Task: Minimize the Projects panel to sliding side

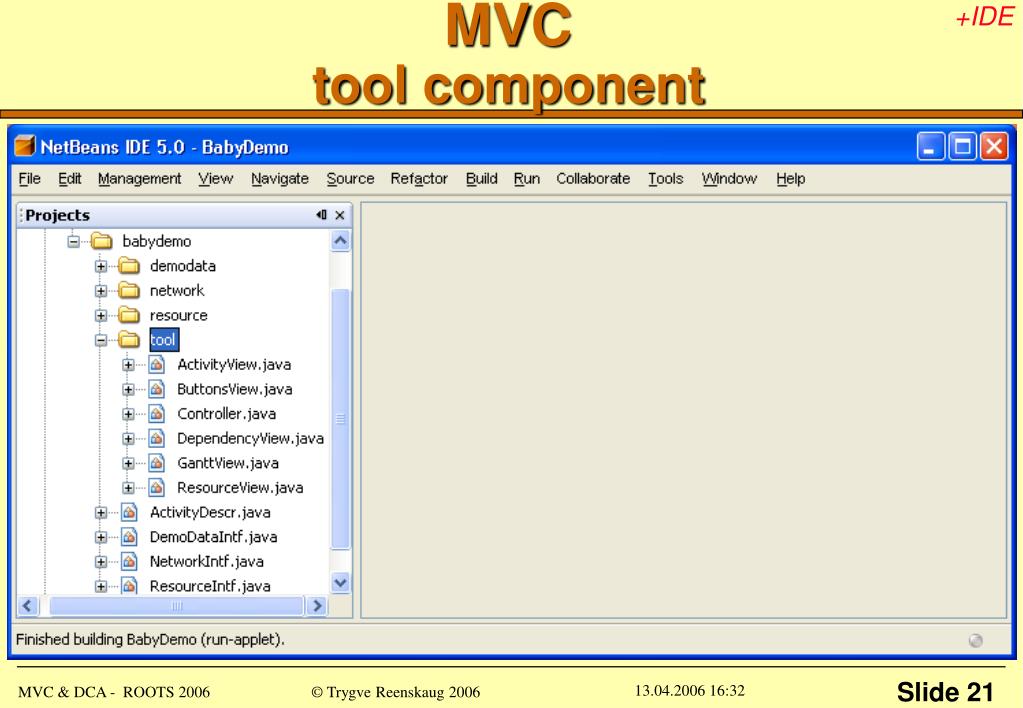Action: click(x=322, y=215)
